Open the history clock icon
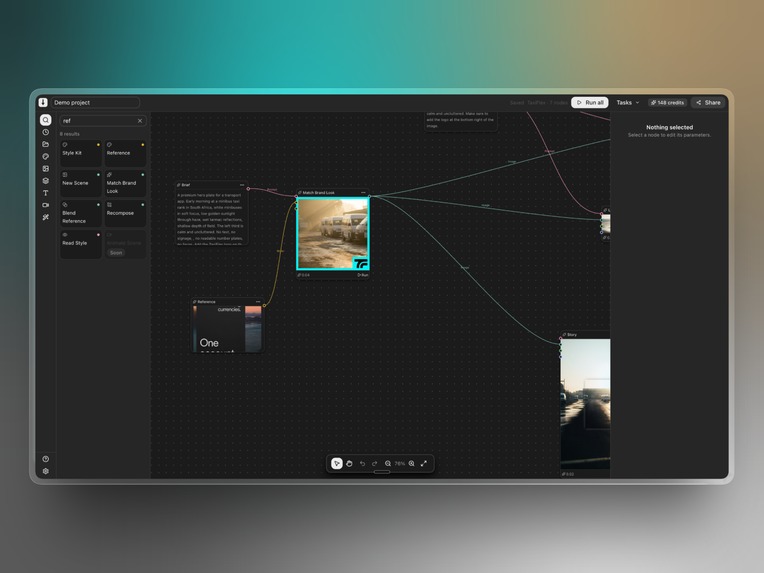This screenshot has height=573, width=764. (x=45, y=132)
